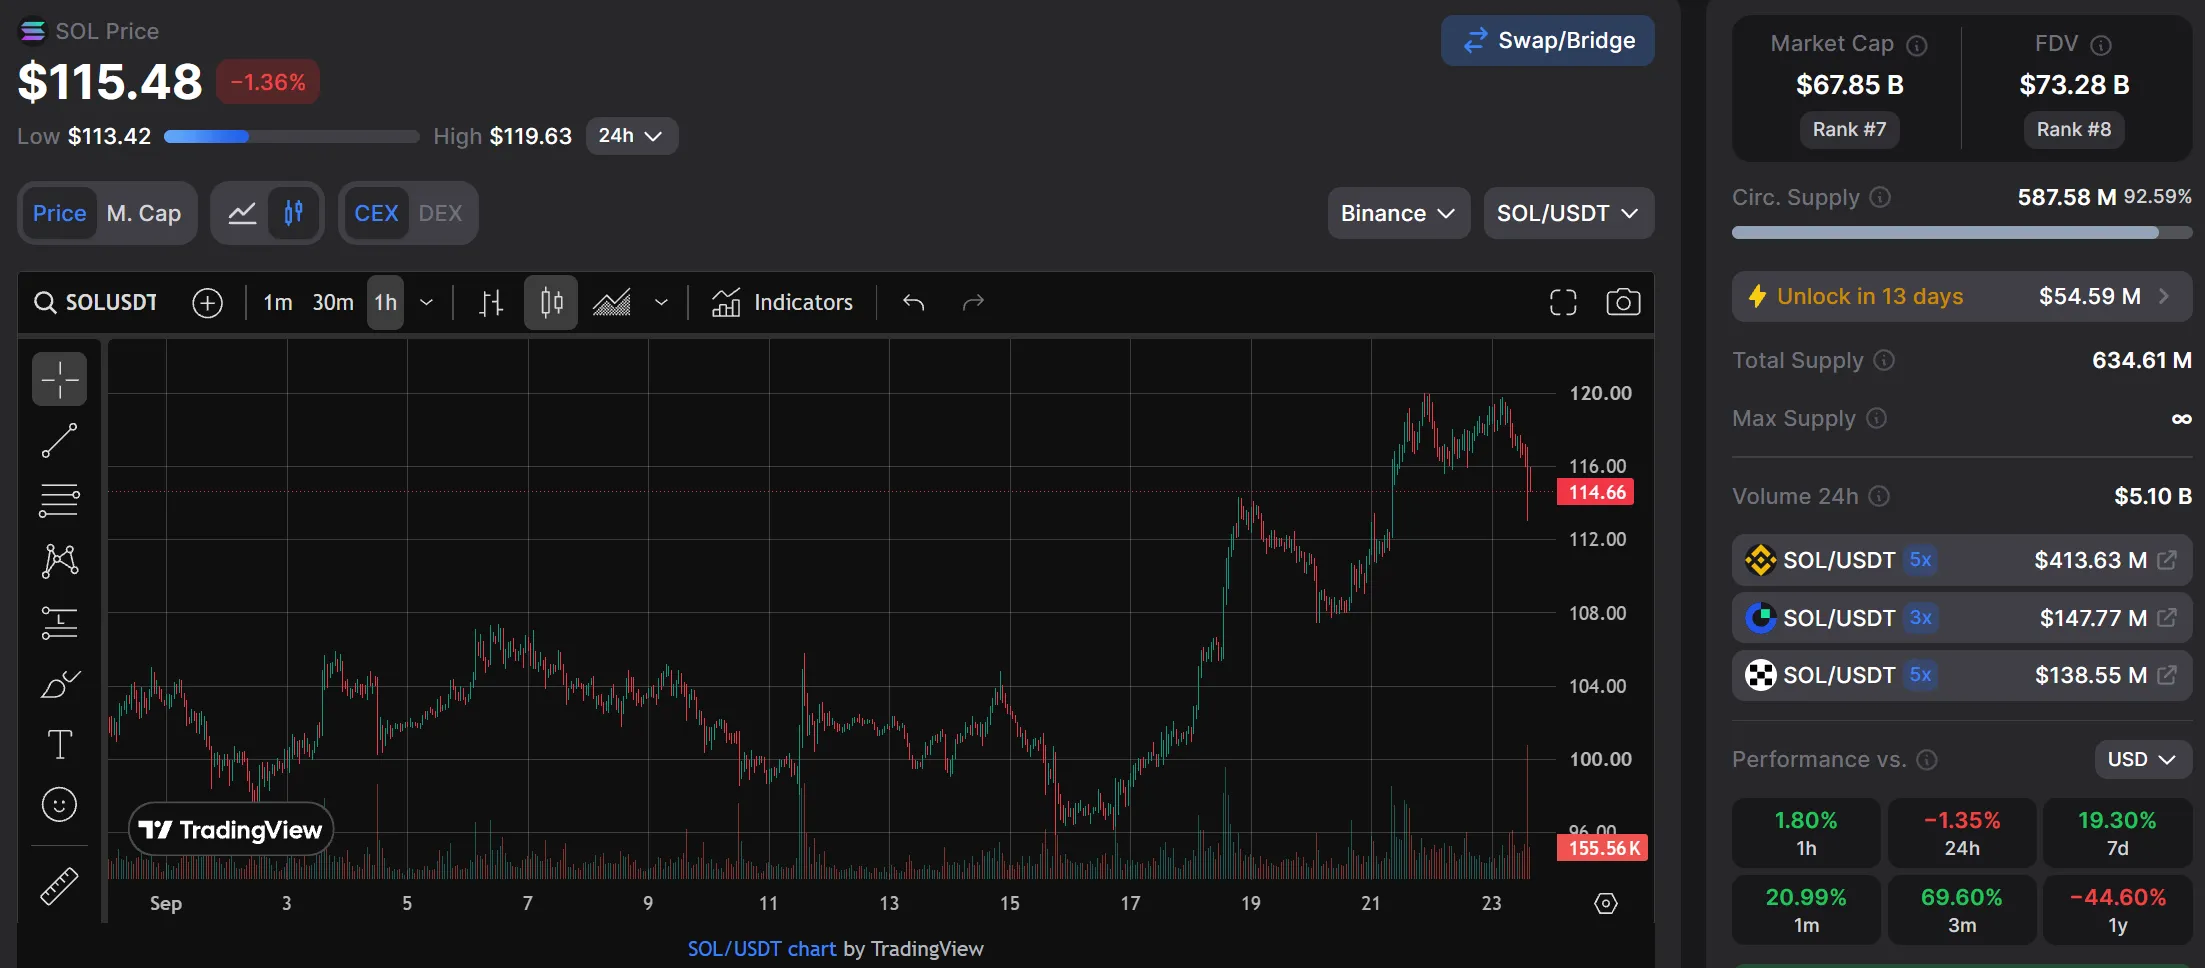The height and width of the screenshot is (968, 2205).
Task: Select DEX data source
Action: click(440, 213)
